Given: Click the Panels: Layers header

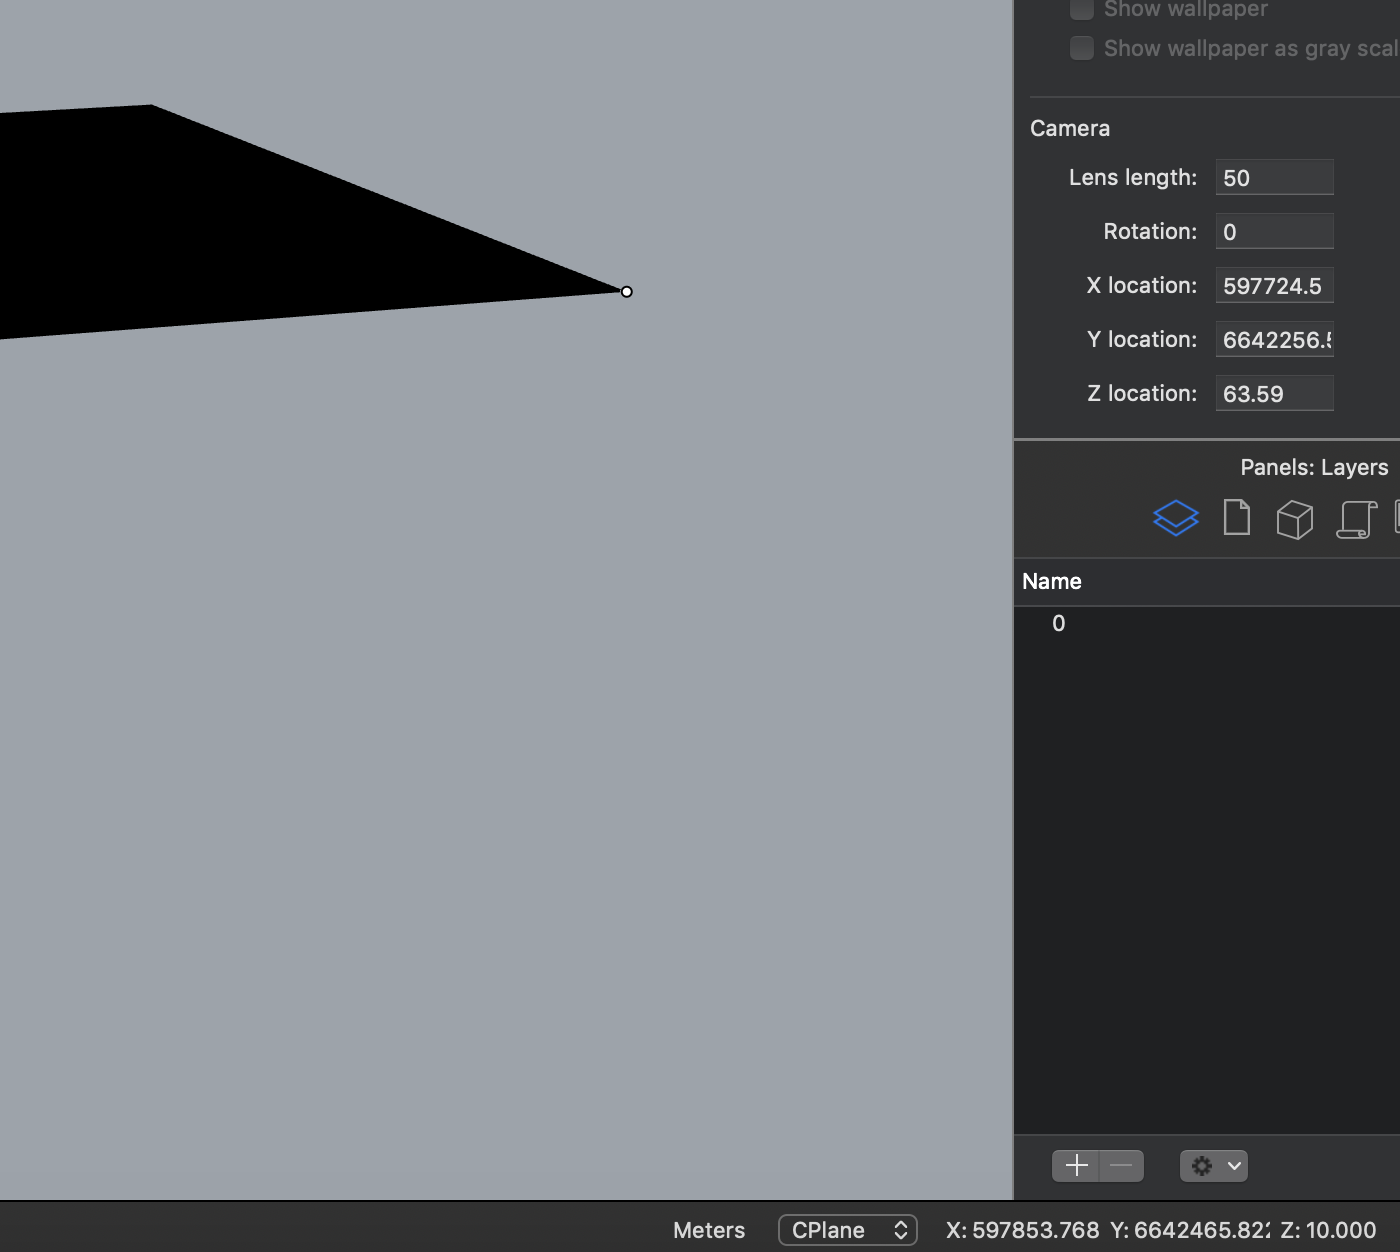Looking at the screenshot, I should coord(1315,467).
